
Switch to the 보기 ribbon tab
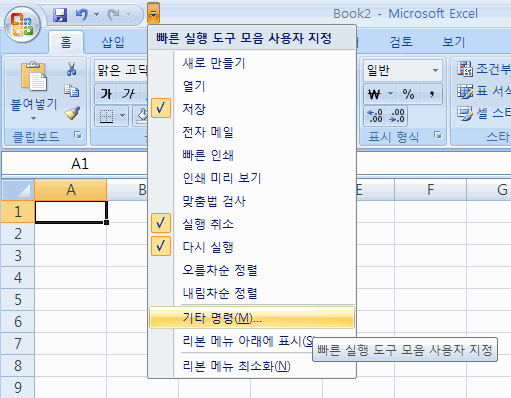point(453,42)
